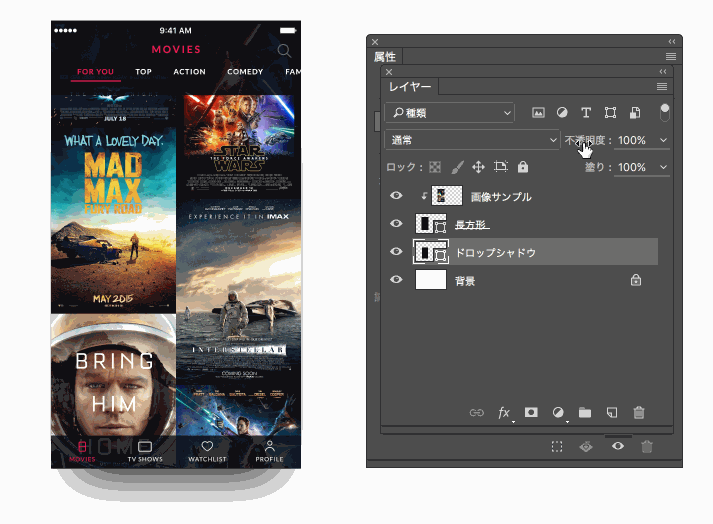Click the PROFILE bottom navigation item

click(269, 451)
